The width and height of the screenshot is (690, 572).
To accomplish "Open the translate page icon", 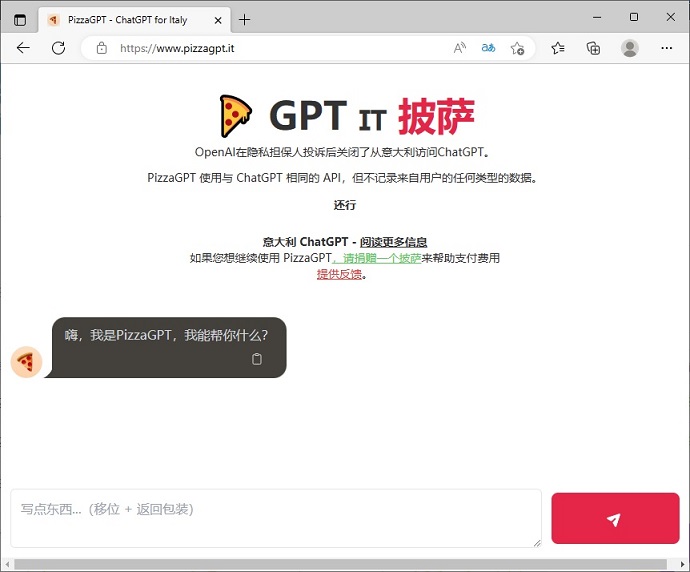I will pos(488,48).
